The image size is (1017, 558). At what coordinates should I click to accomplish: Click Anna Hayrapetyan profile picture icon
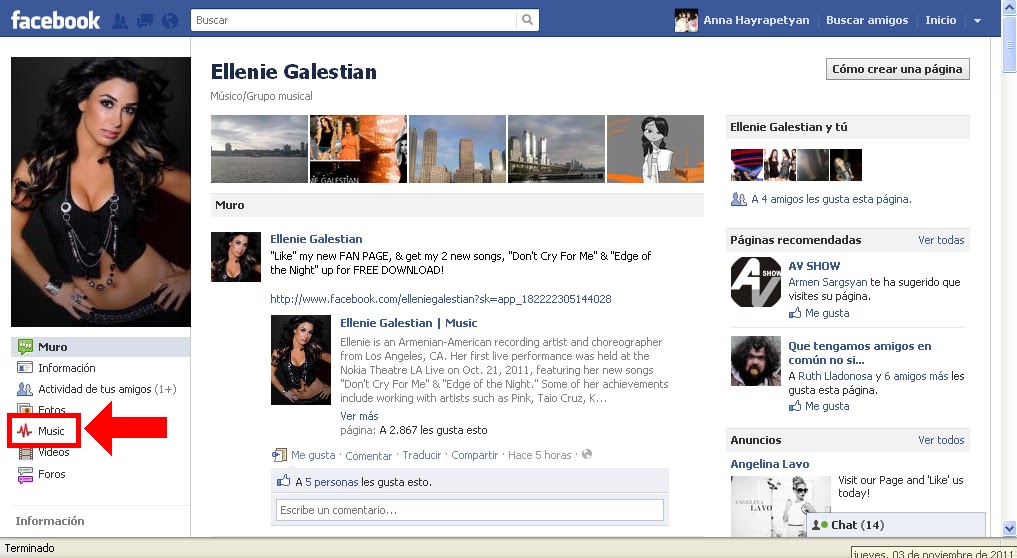click(686, 20)
